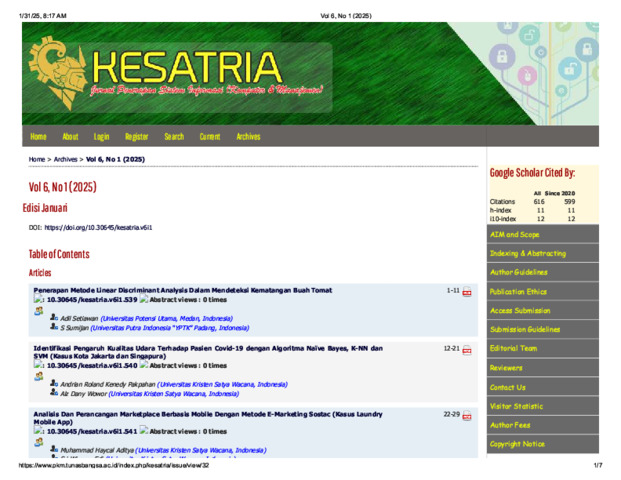Open the Author Guidelines sidebar link
The width and height of the screenshot is (621, 480).
point(518,272)
